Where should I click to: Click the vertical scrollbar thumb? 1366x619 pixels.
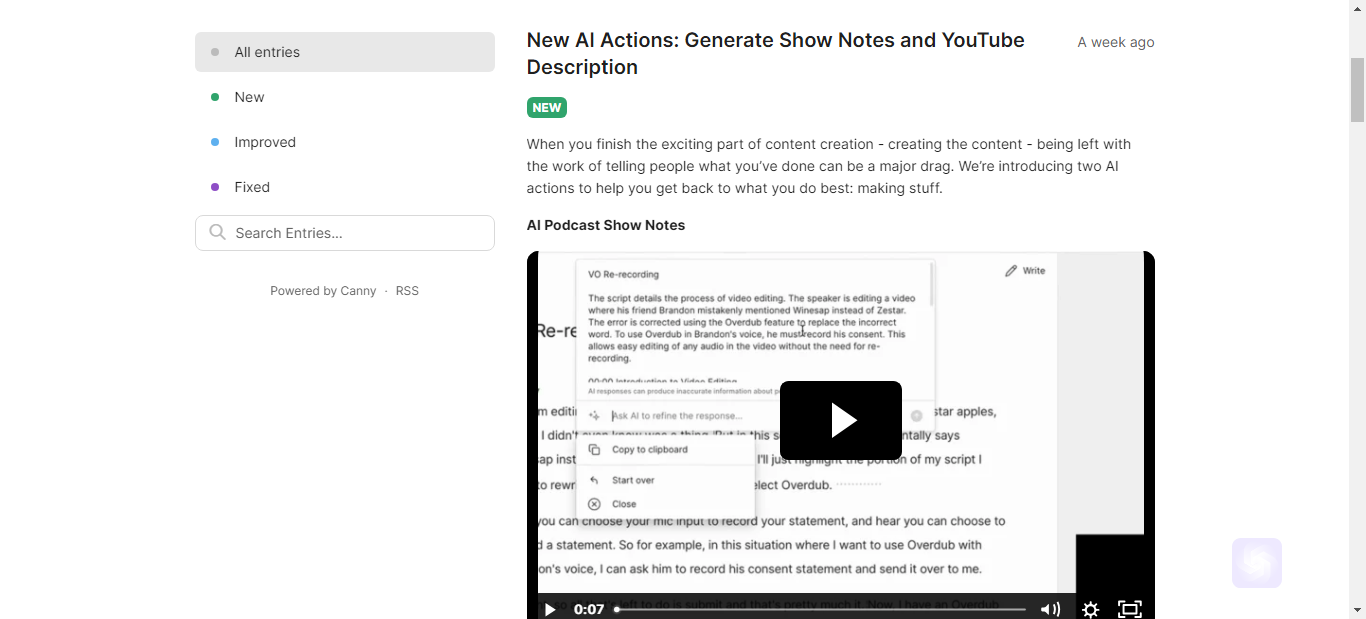(x=1357, y=90)
